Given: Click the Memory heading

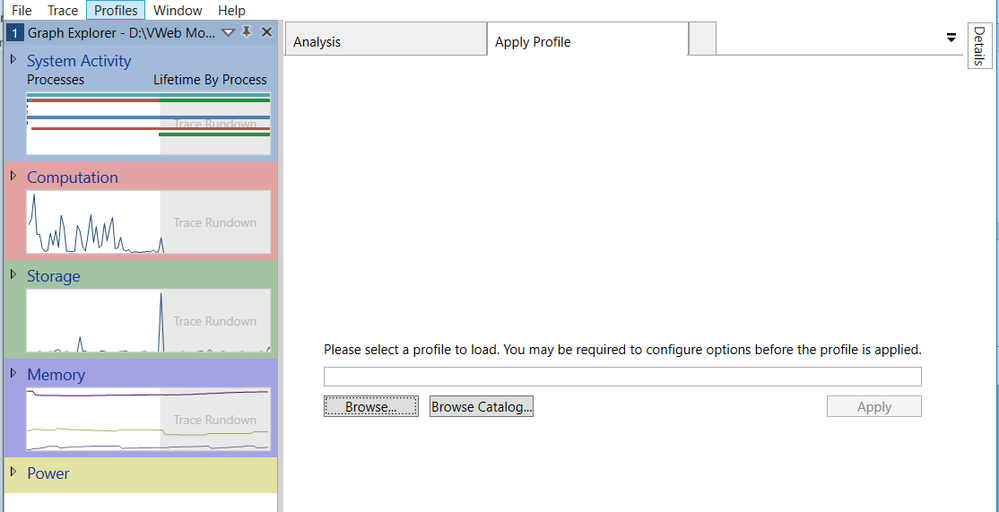Looking at the screenshot, I should (56, 374).
